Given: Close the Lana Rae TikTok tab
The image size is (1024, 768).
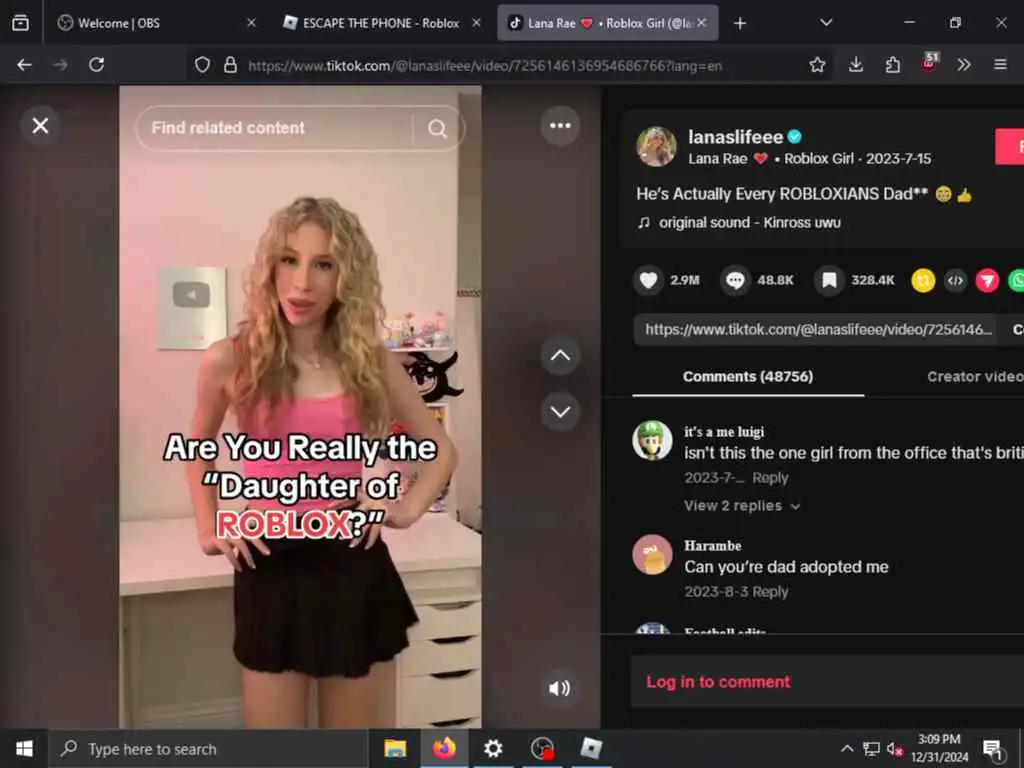Looking at the screenshot, I should click(x=701, y=23).
